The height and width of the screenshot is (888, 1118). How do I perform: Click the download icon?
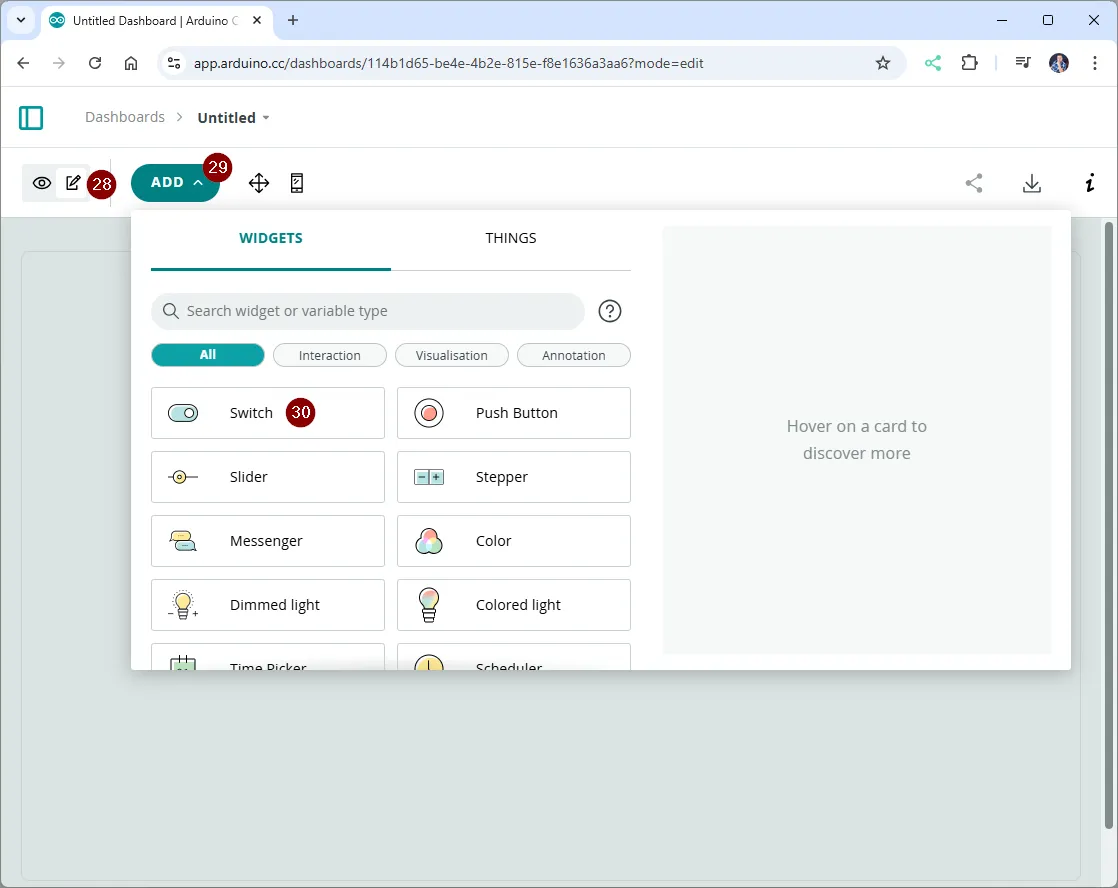pyautogui.click(x=1032, y=183)
